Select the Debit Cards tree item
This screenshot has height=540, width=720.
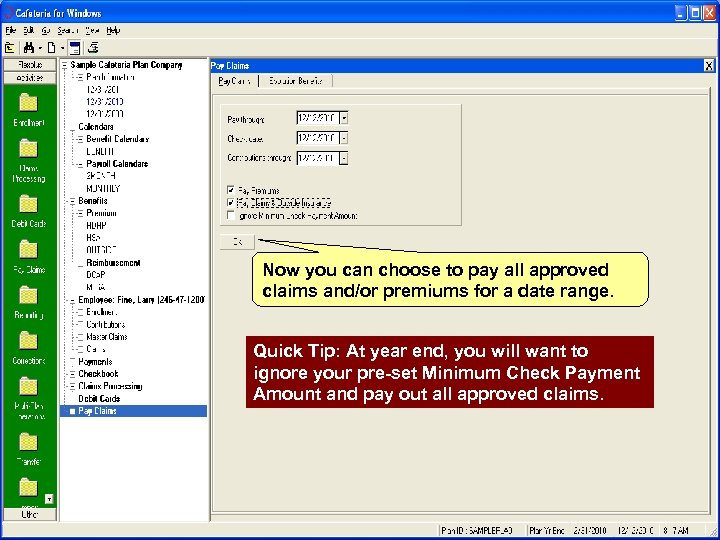(99, 399)
